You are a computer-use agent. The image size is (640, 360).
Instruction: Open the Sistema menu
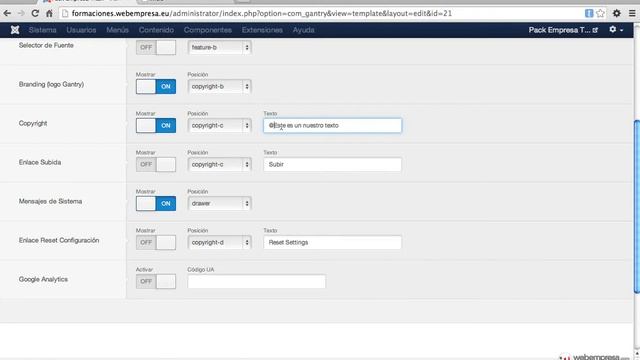coord(42,30)
